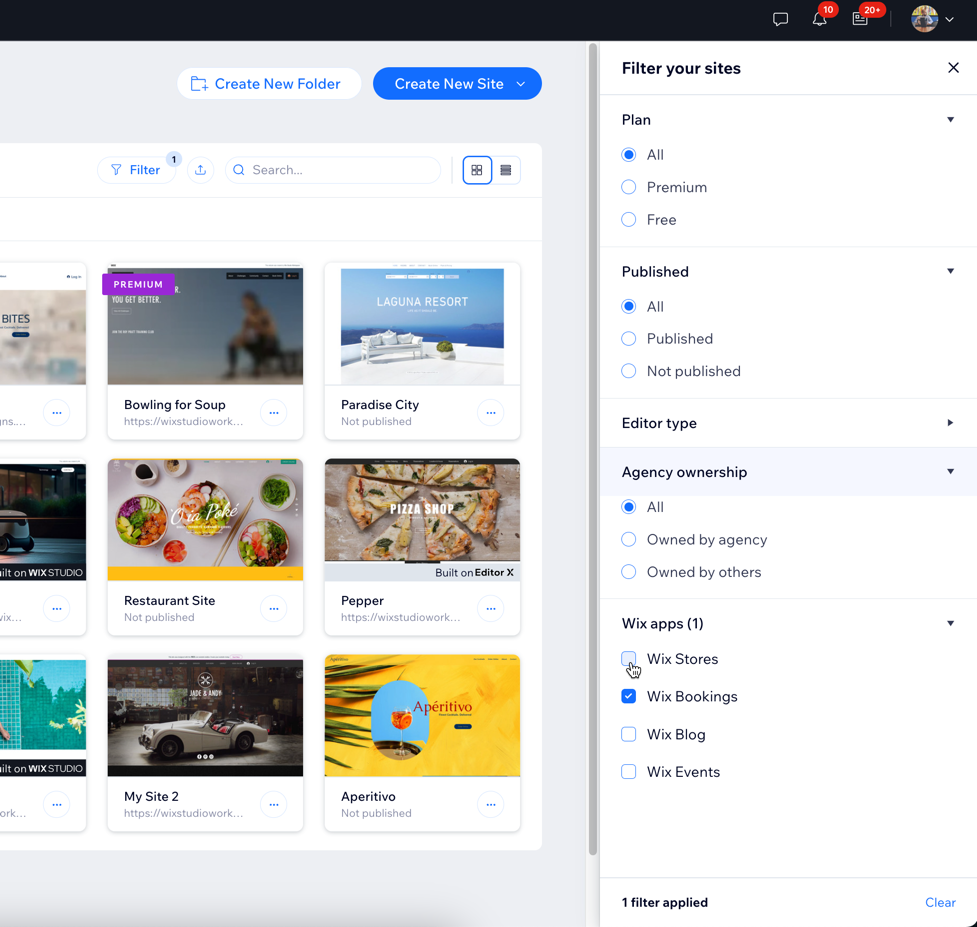Select Agency ownership All radio button
The width and height of the screenshot is (977, 927).
pyautogui.click(x=629, y=507)
